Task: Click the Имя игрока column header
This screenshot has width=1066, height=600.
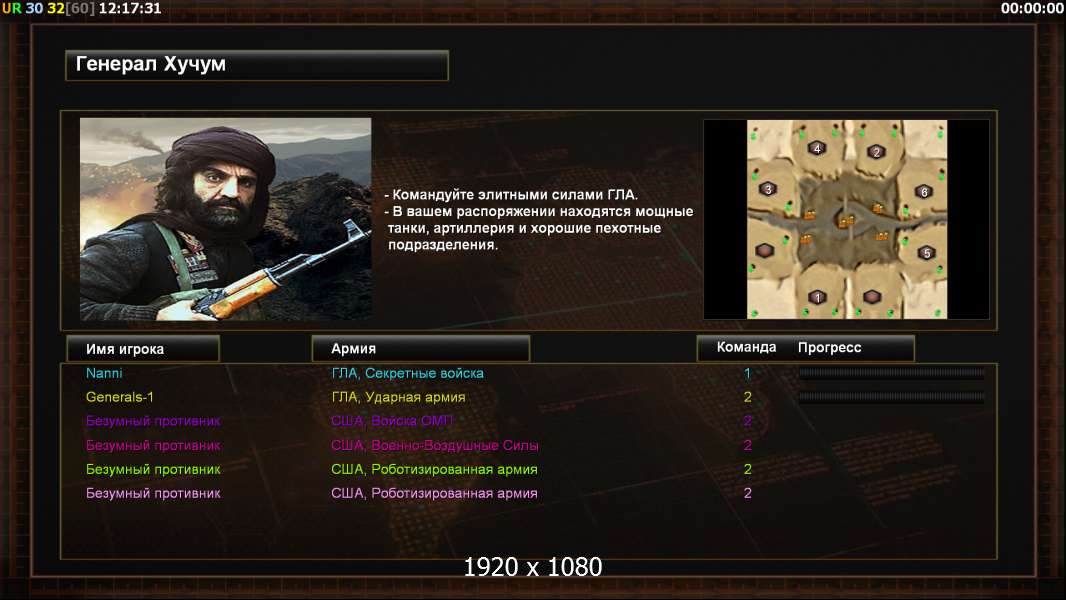Action: coord(143,349)
